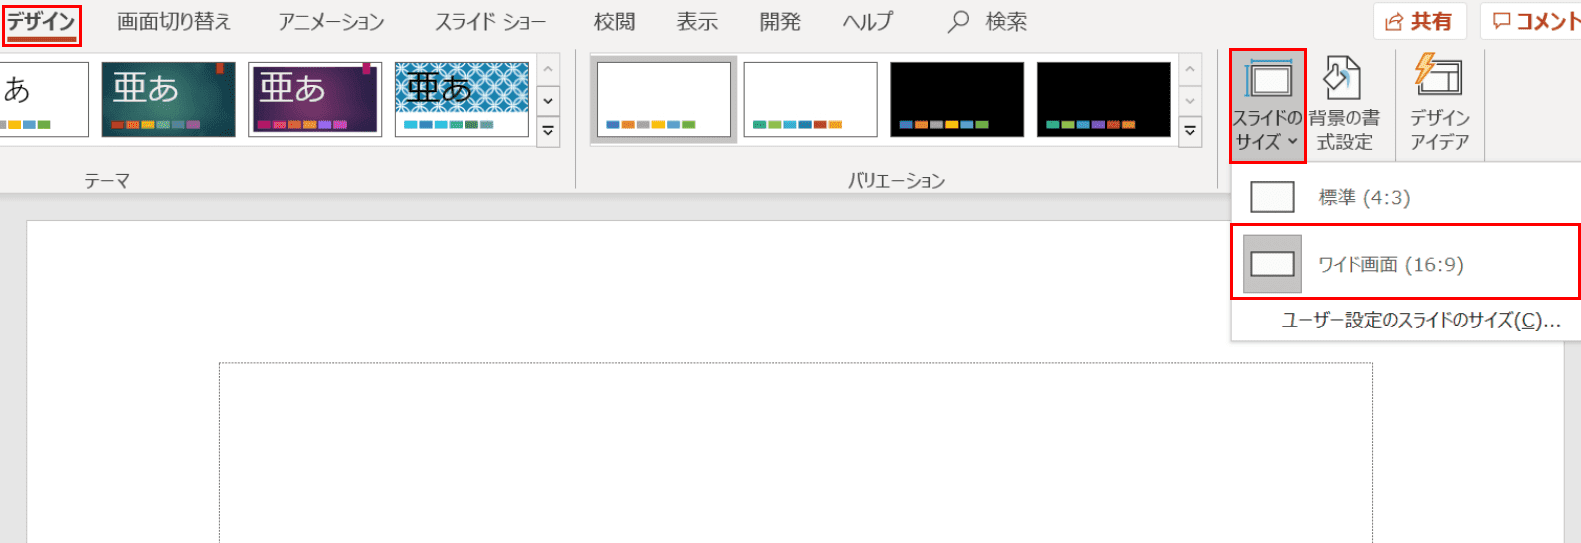Click the 検索 search box

[x=988, y=22]
